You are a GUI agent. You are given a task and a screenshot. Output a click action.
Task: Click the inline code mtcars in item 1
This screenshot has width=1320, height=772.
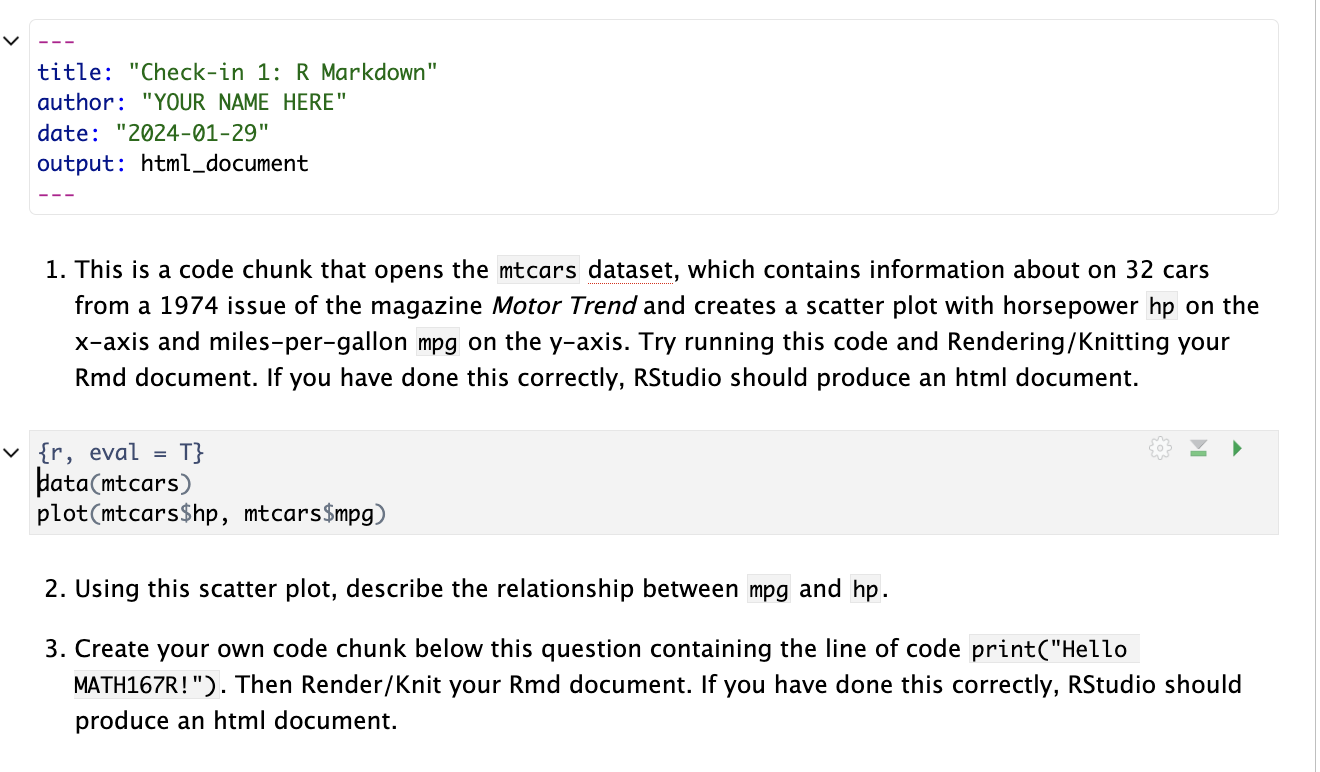[x=538, y=270]
